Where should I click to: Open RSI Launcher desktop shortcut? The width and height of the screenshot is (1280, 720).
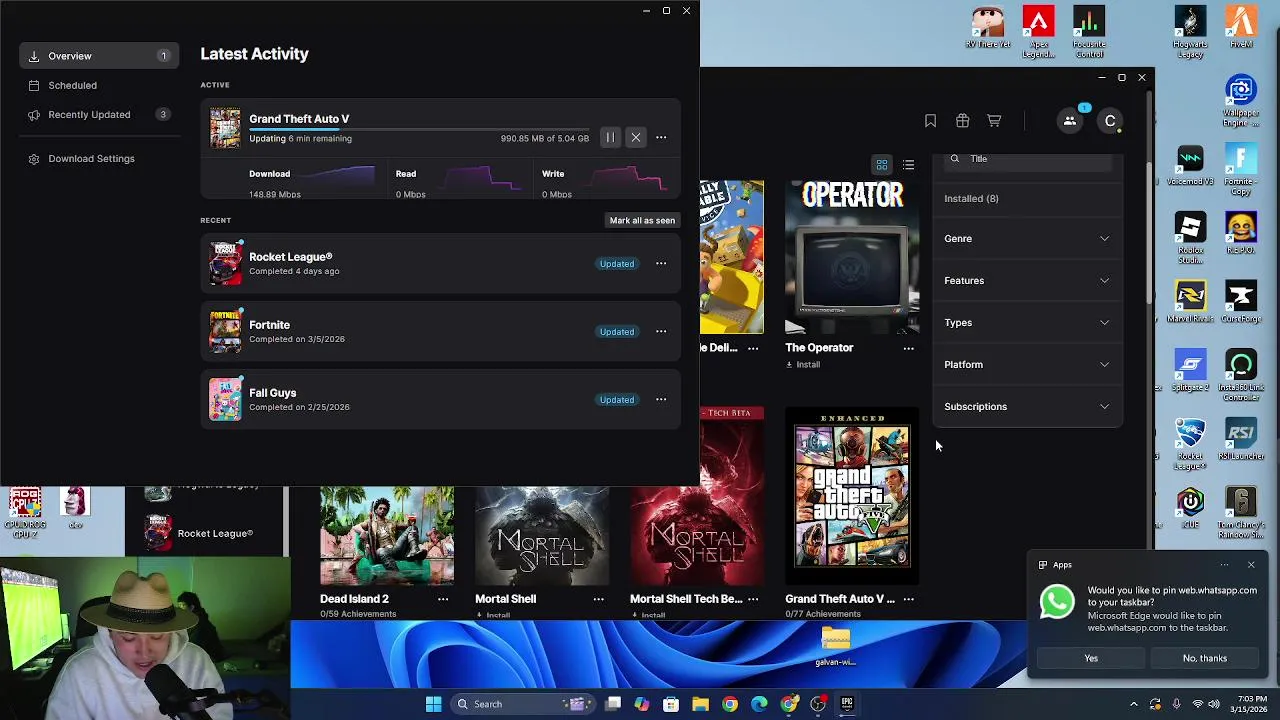point(1241,440)
